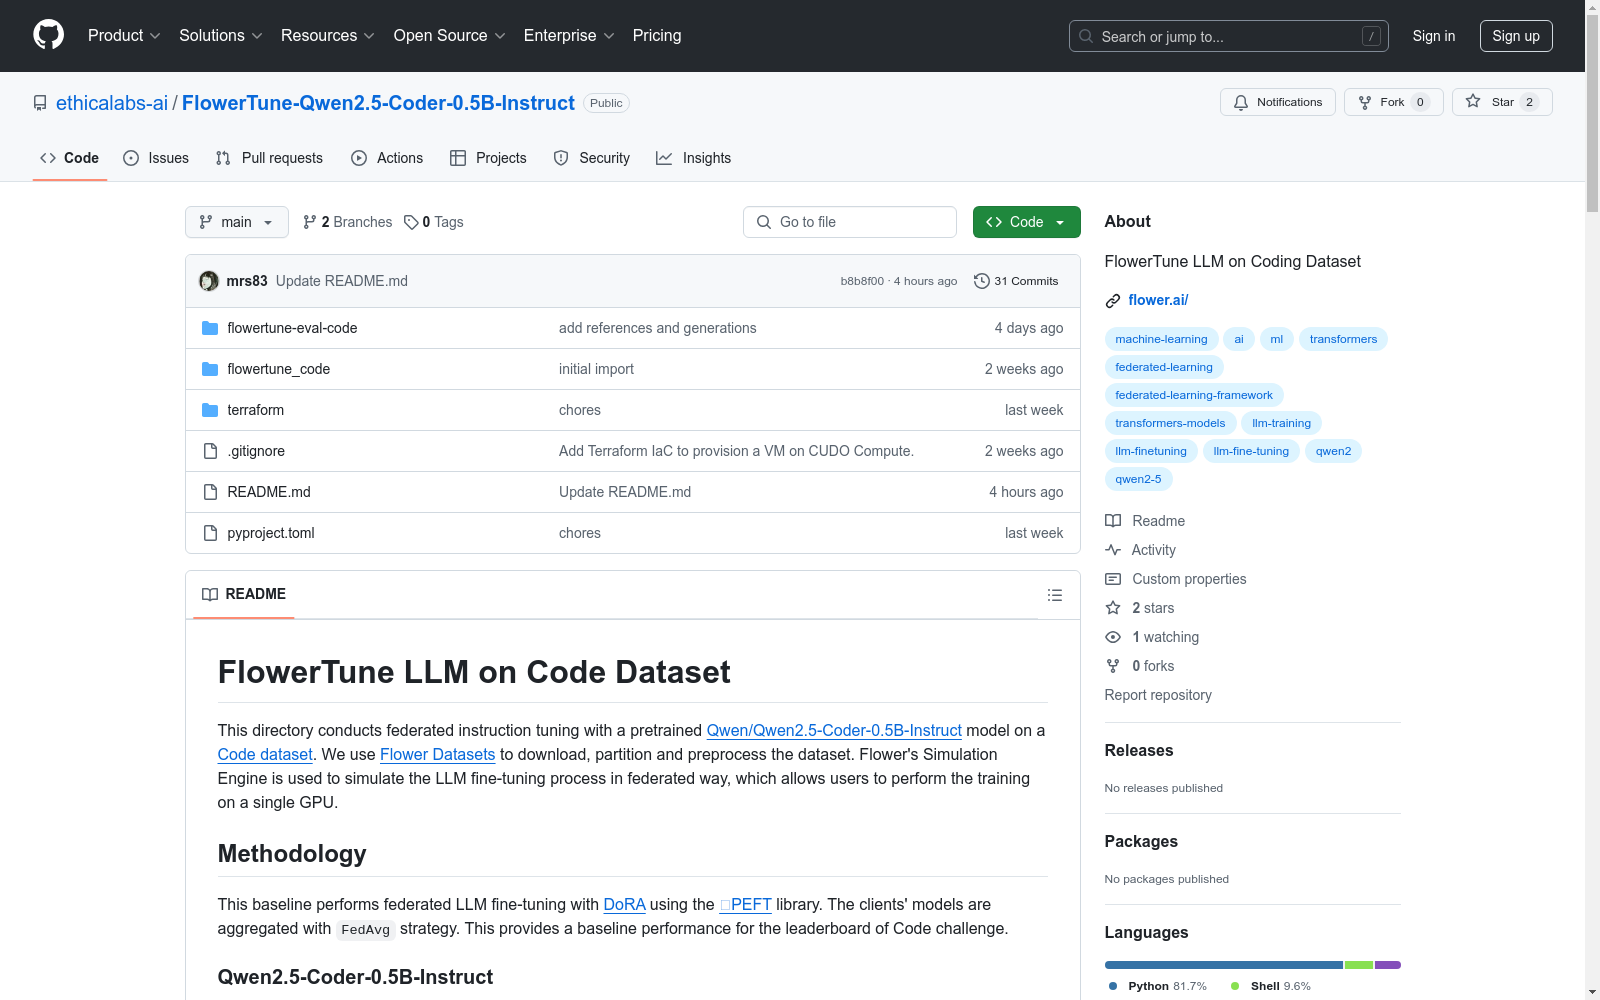Click the .gitignore file icon

point(210,451)
